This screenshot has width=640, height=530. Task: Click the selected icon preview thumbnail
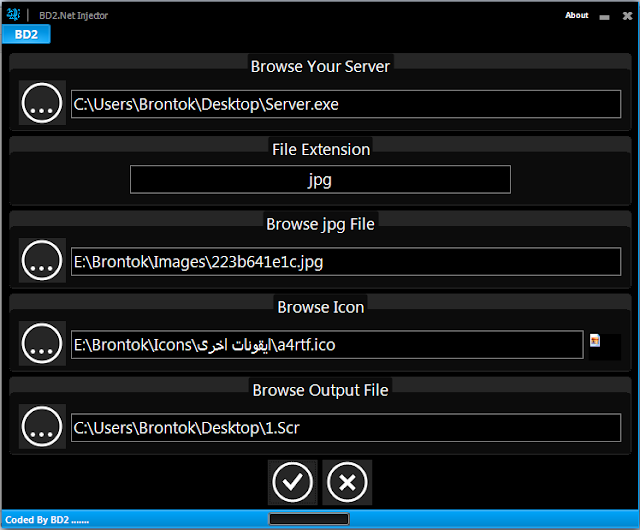(595, 341)
